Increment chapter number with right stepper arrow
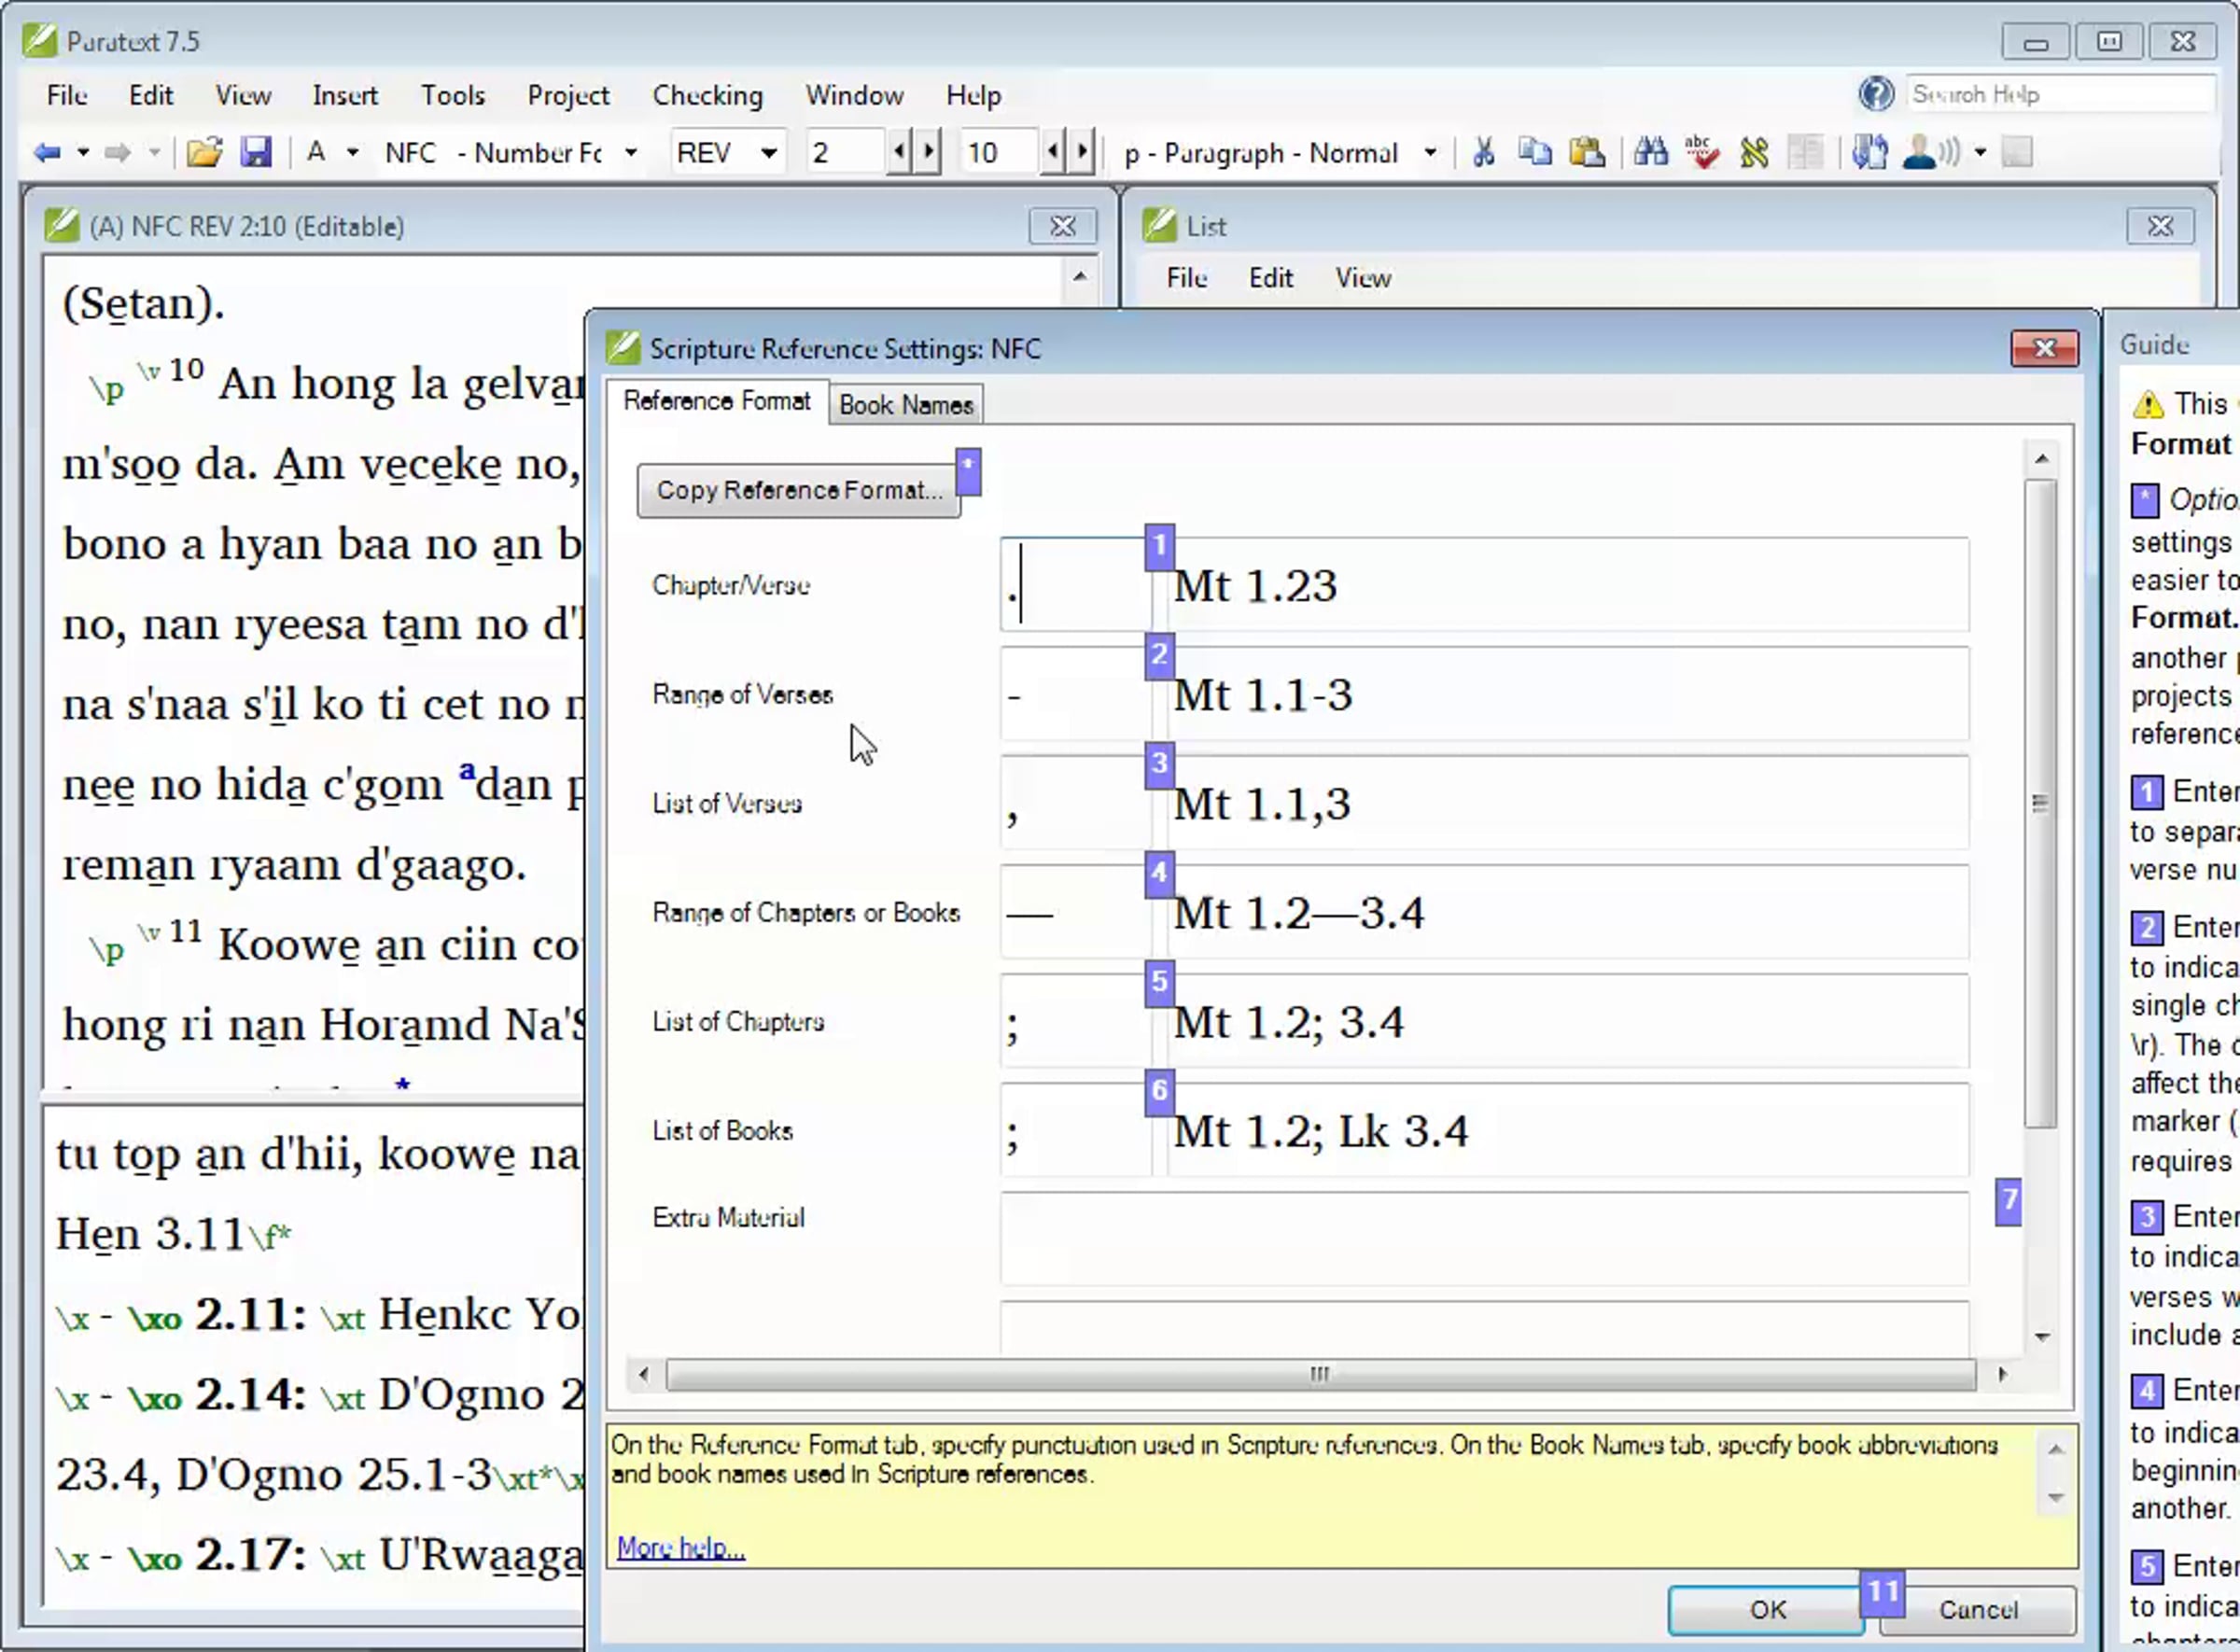The height and width of the screenshot is (1652, 2240). 929,152
